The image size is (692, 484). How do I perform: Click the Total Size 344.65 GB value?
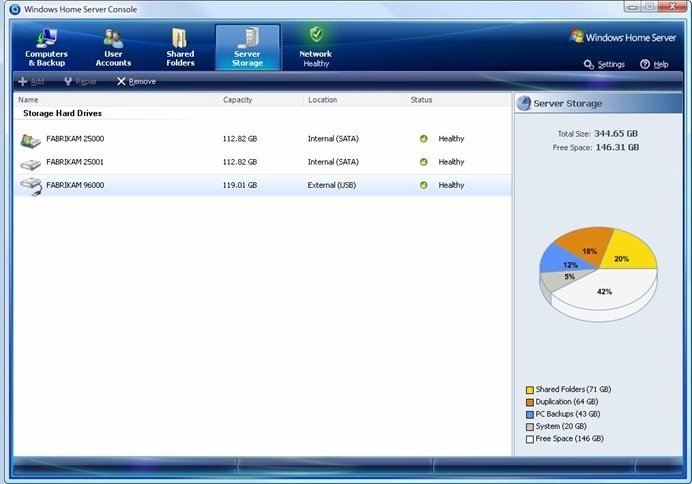[x=616, y=133]
